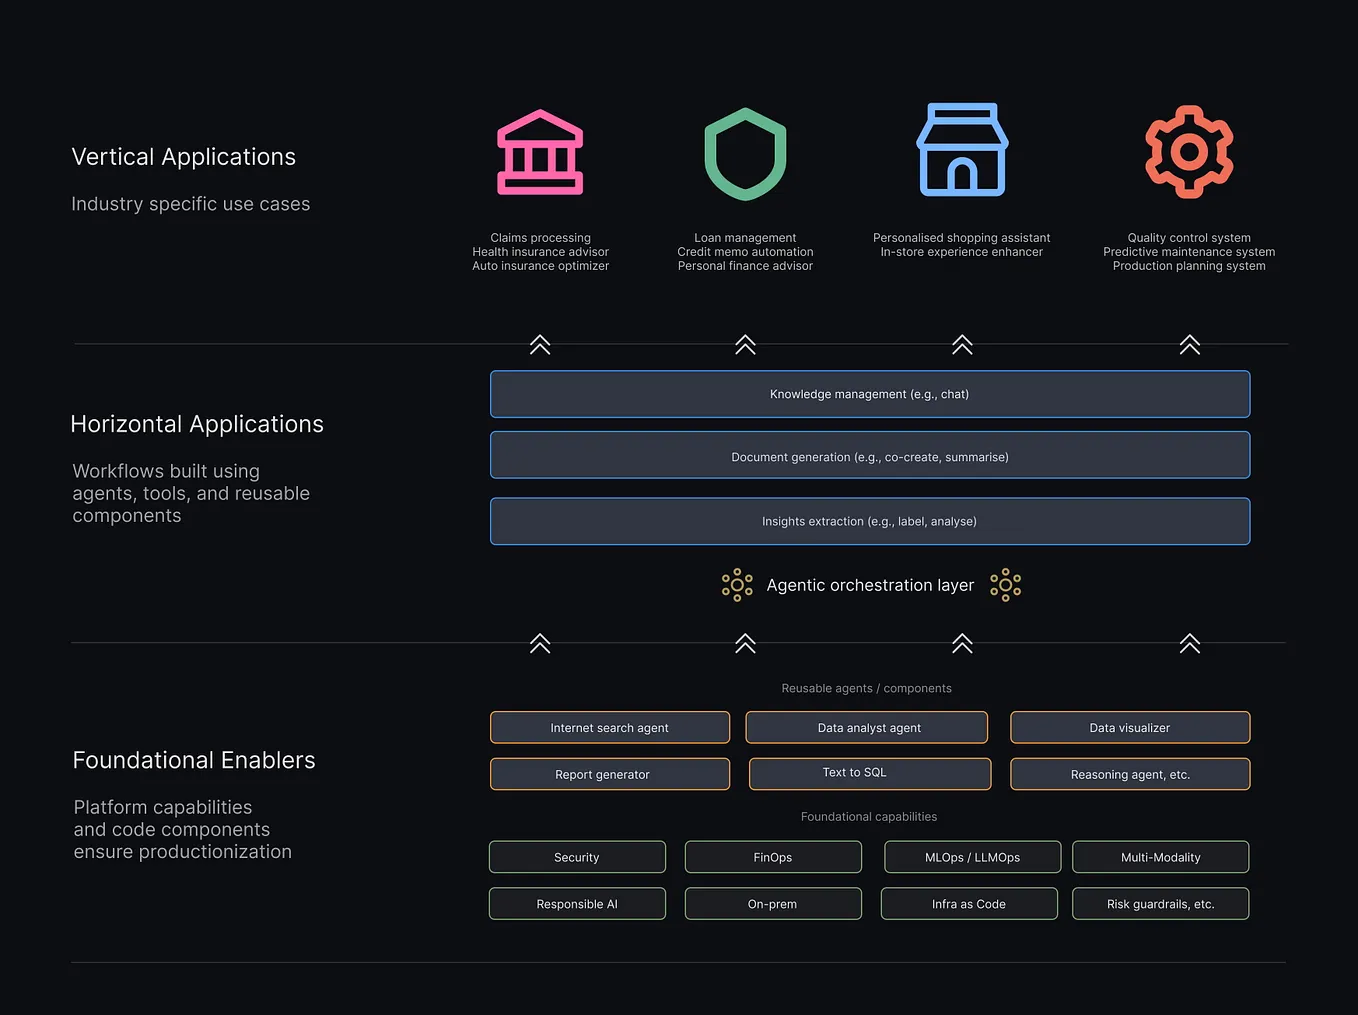Image resolution: width=1358 pixels, height=1015 pixels.
Task: Expand the chevron above Claims processing
Action: point(540,345)
